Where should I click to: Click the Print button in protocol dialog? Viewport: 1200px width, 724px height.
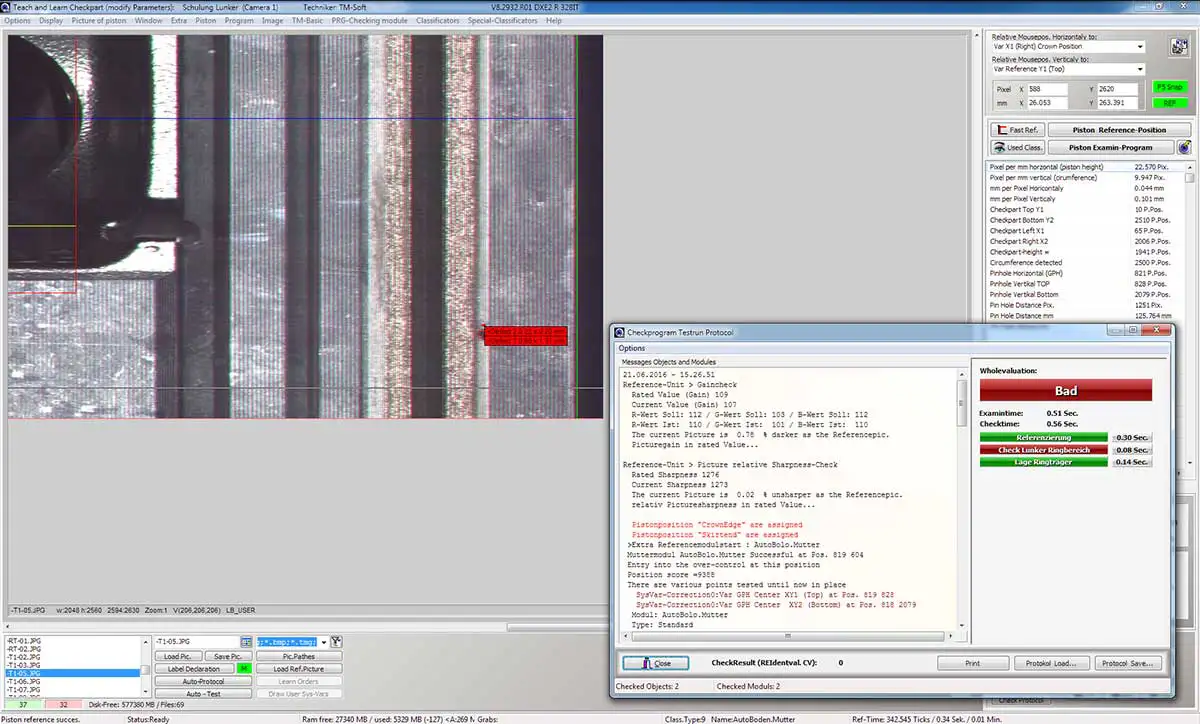(972, 662)
